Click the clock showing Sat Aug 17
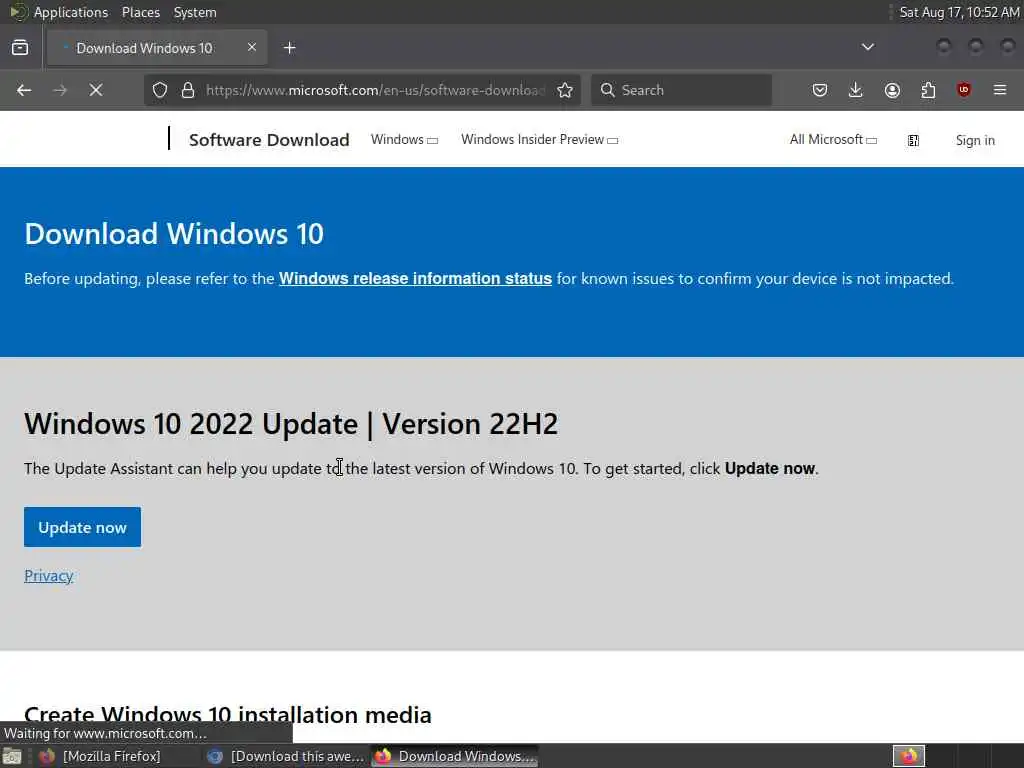 pos(959,12)
